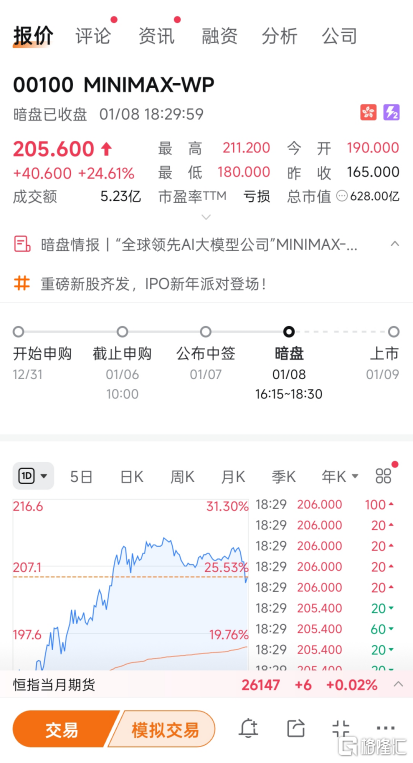Tap the 上市 timeline marker

tap(394, 332)
